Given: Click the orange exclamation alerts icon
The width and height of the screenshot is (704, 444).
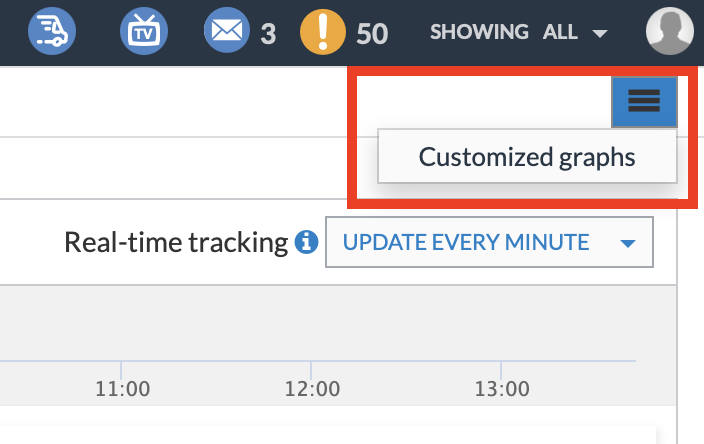Looking at the screenshot, I should tap(322, 31).
